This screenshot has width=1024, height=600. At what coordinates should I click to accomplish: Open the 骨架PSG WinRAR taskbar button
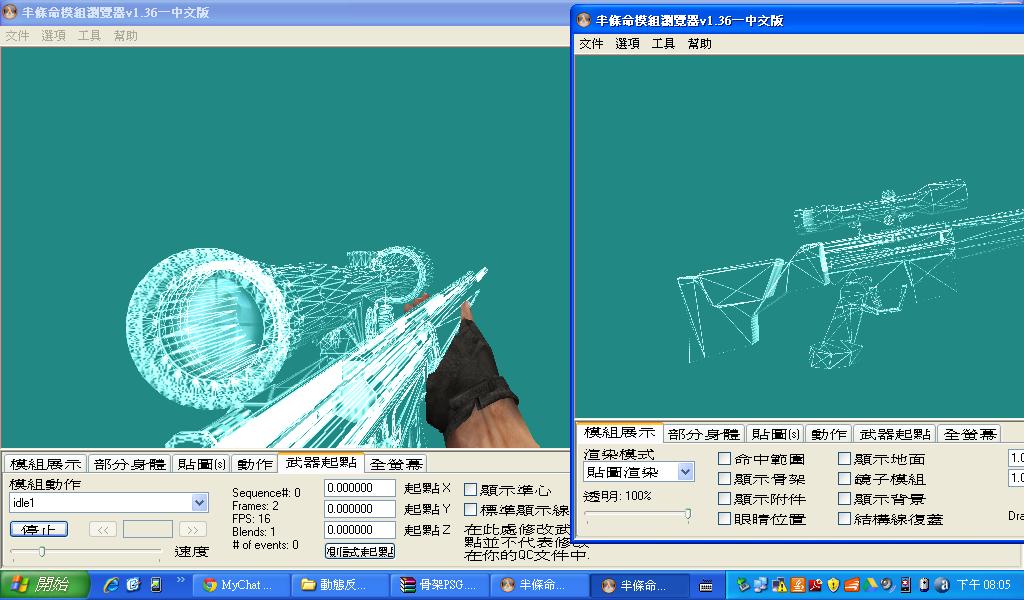[x=438, y=584]
